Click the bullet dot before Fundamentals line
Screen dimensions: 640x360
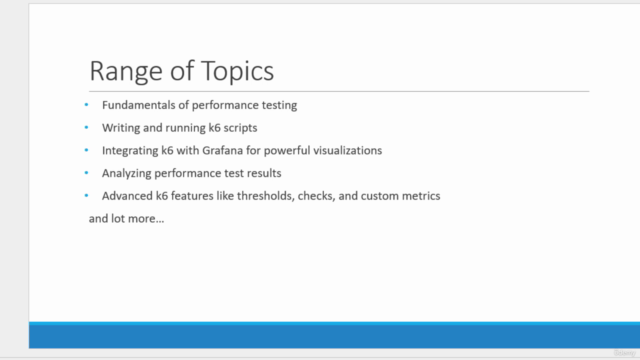pyautogui.click(x=87, y=105)
